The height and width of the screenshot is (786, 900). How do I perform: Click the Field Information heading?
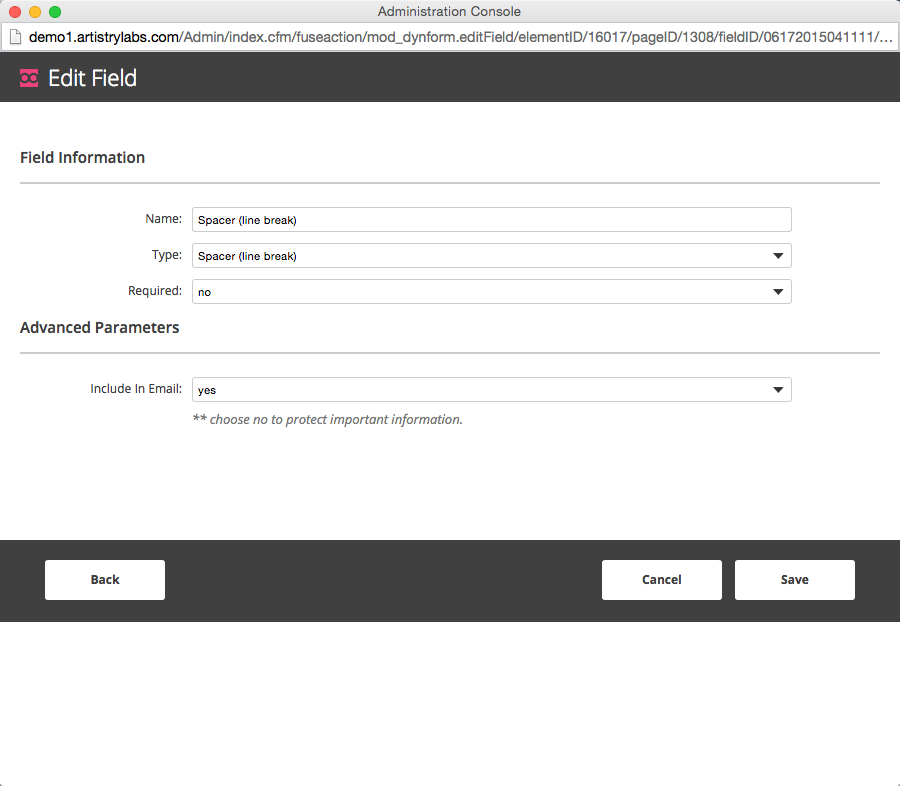tap(83, 158)
